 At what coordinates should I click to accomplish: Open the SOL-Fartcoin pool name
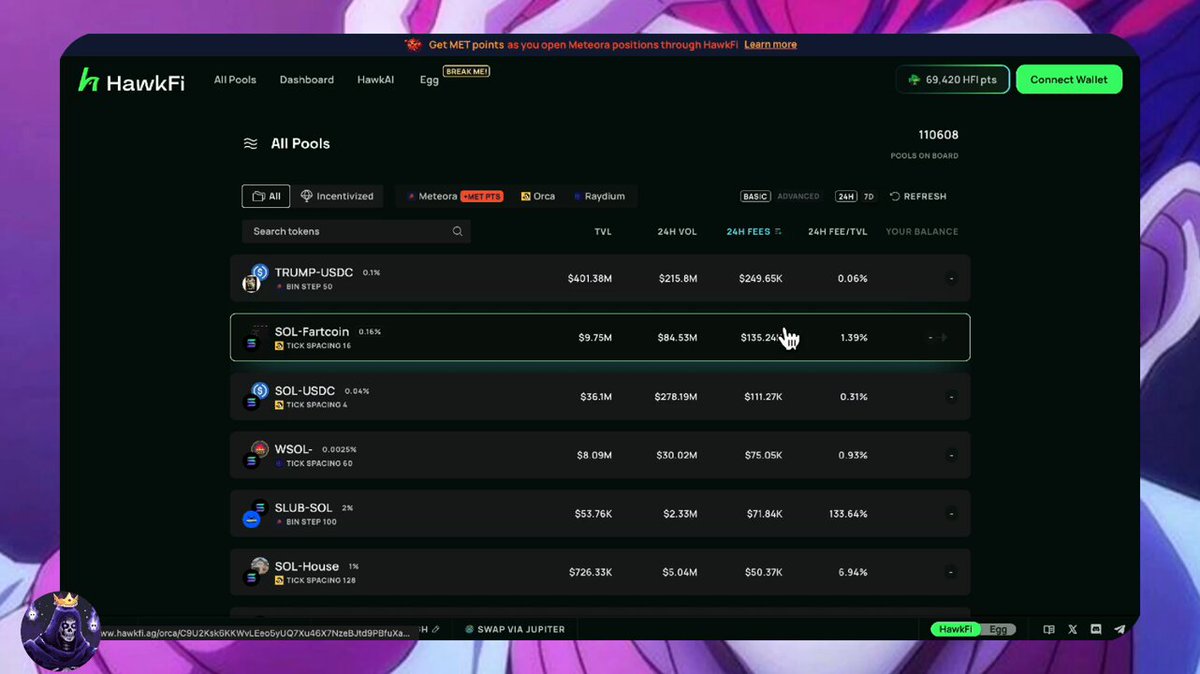314,331
